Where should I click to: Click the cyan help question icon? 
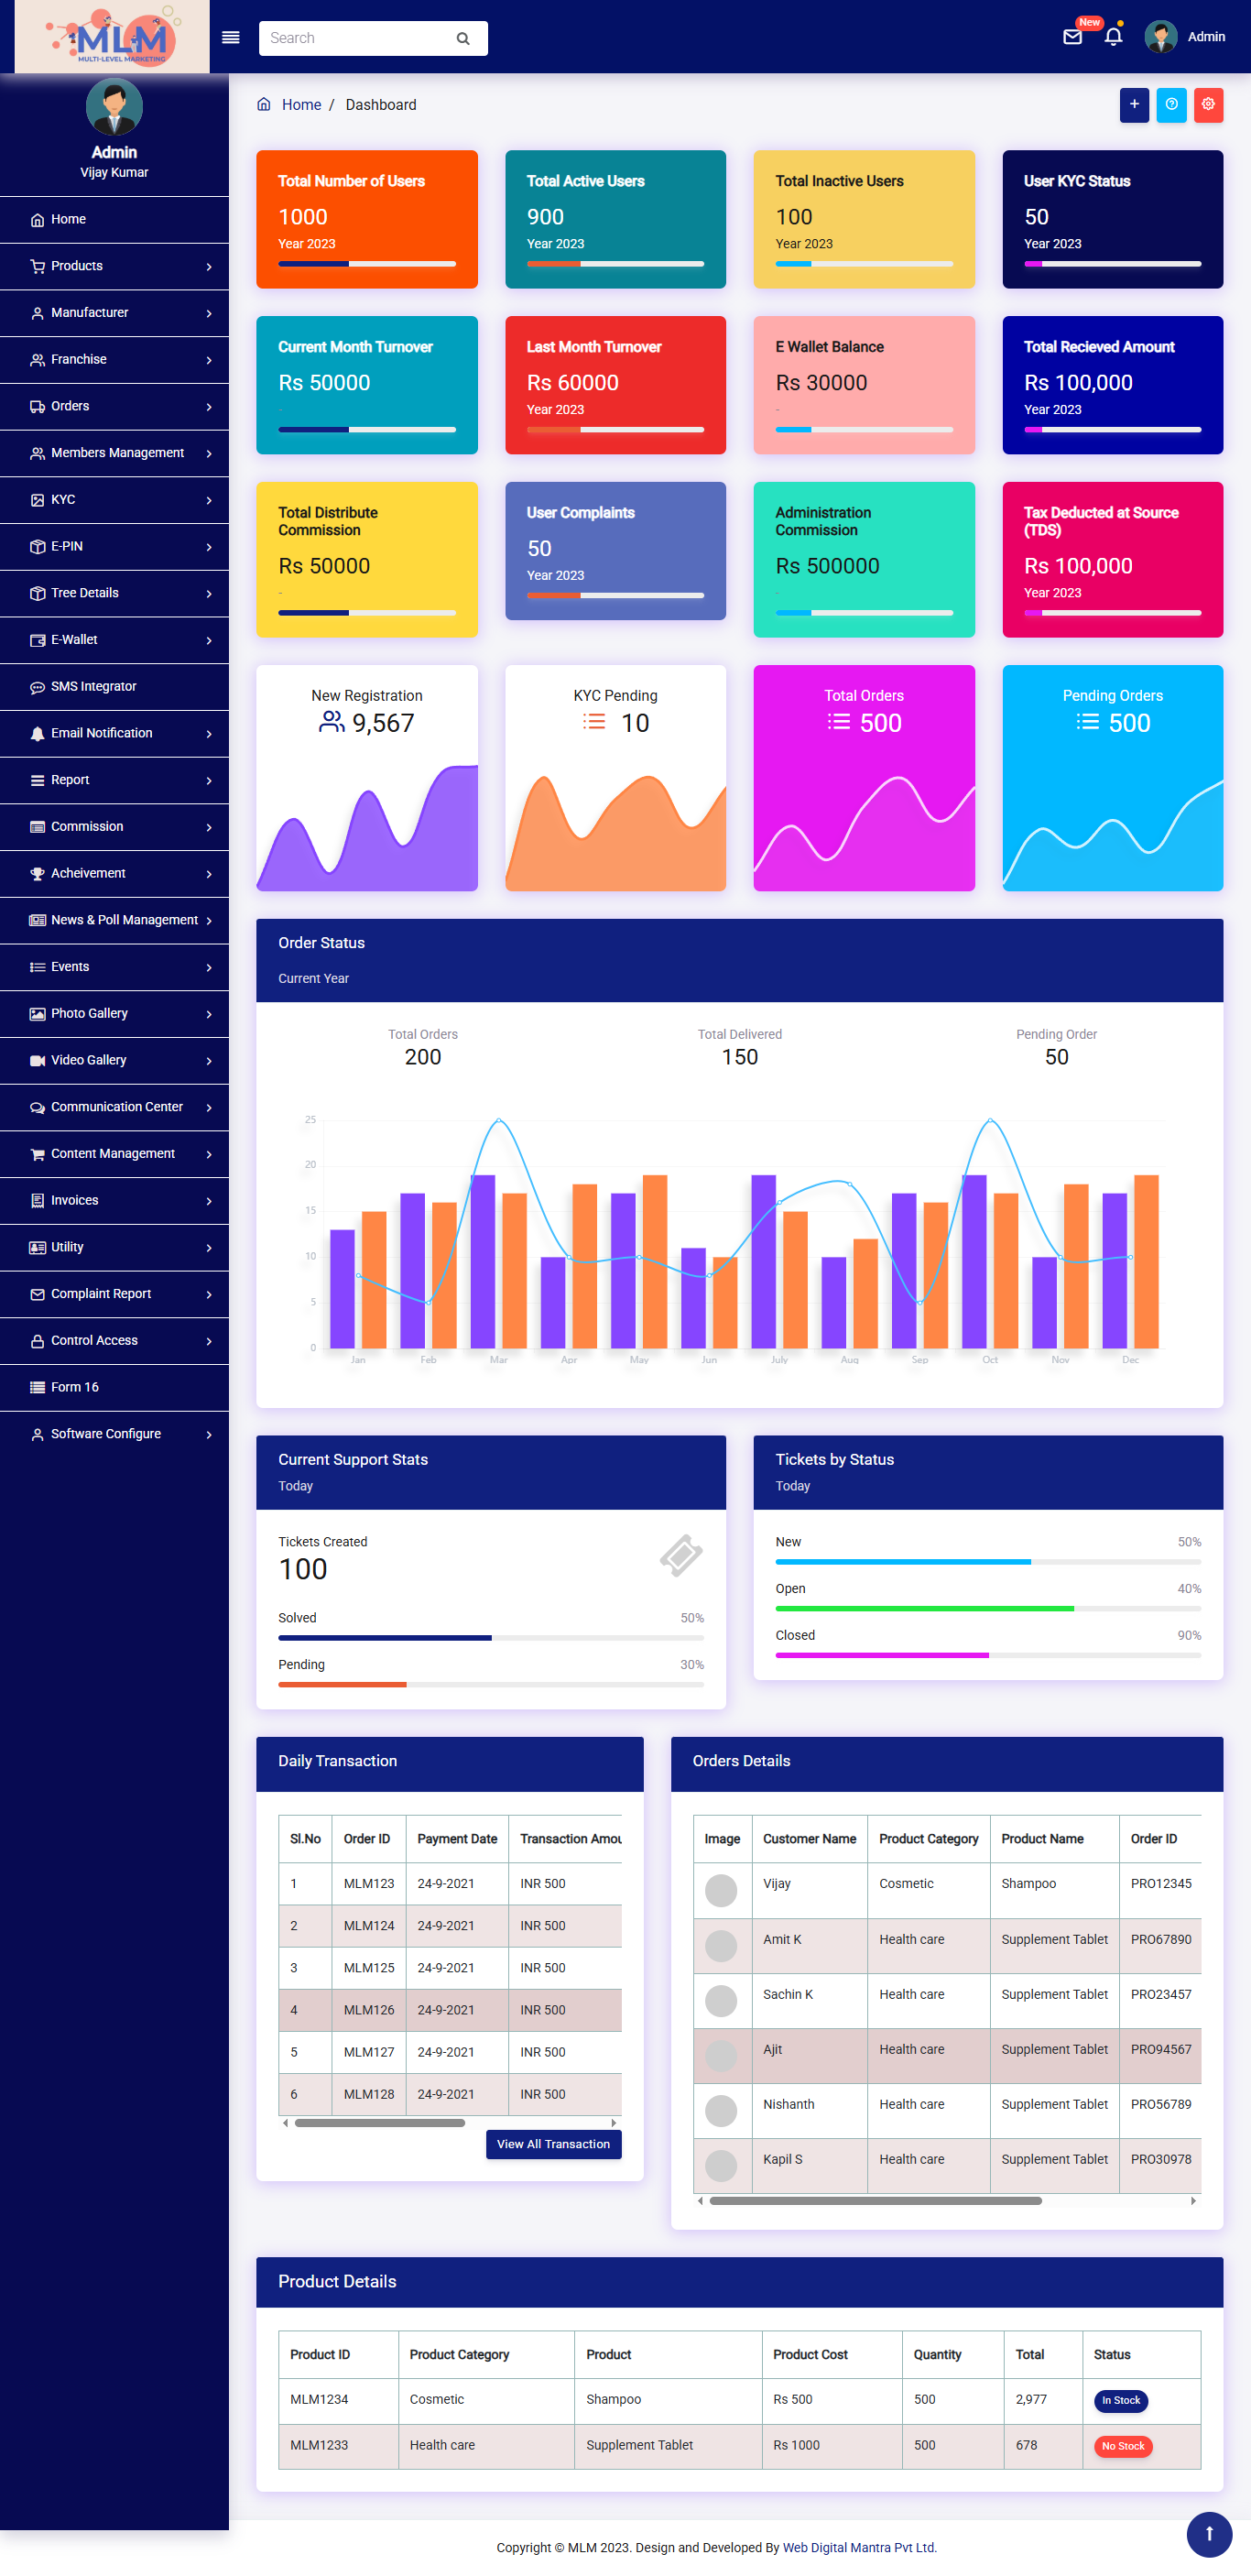tap(1171, 105)
